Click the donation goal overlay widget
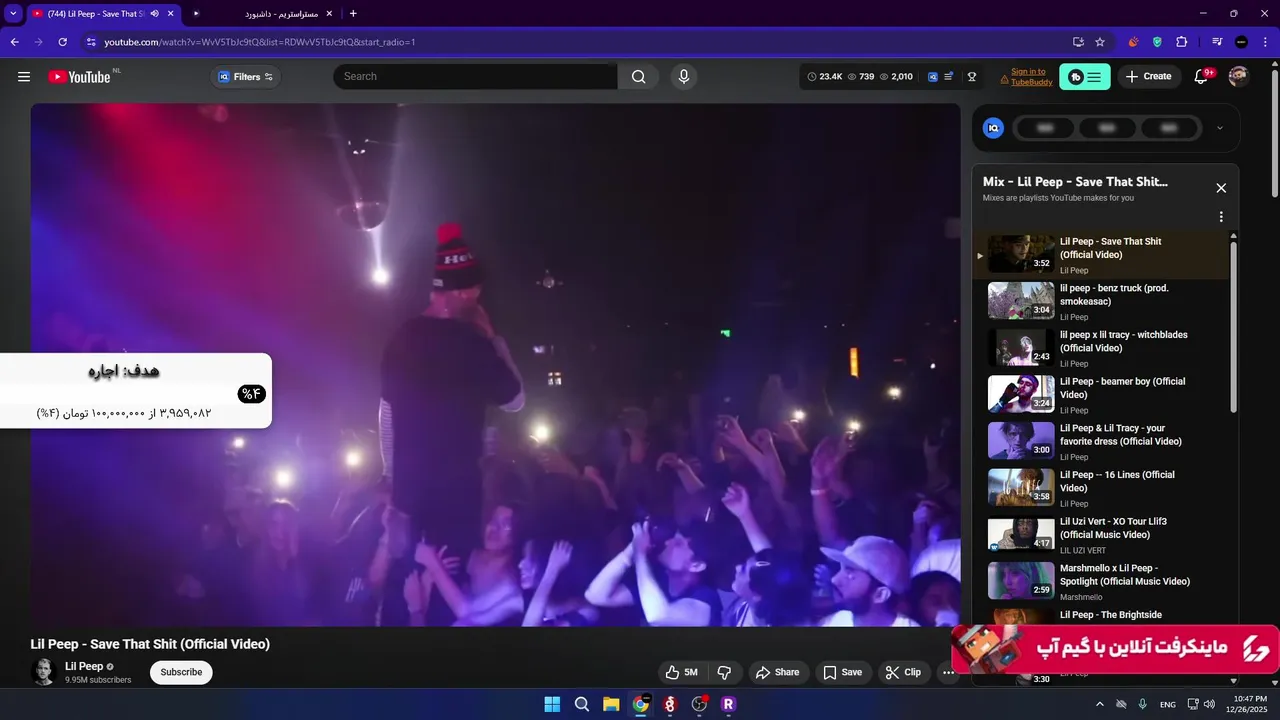1280x720 pixels. (x=135, y=391)
